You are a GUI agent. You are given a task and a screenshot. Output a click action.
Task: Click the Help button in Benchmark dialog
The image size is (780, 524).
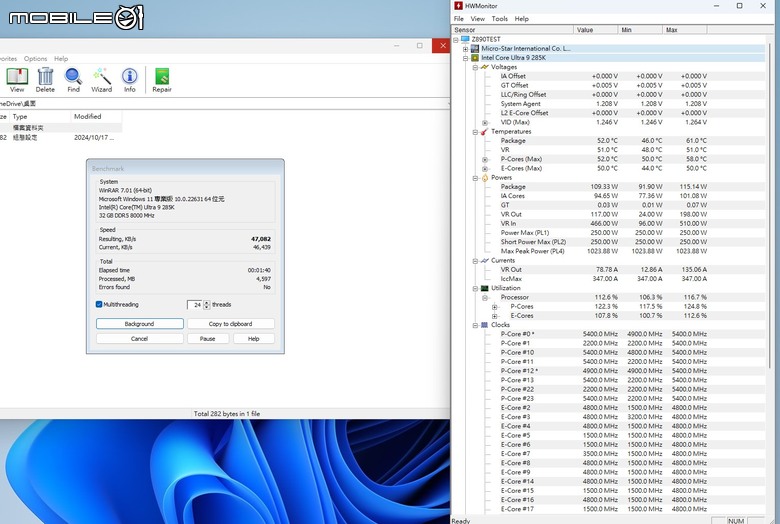tap(253, 339)
